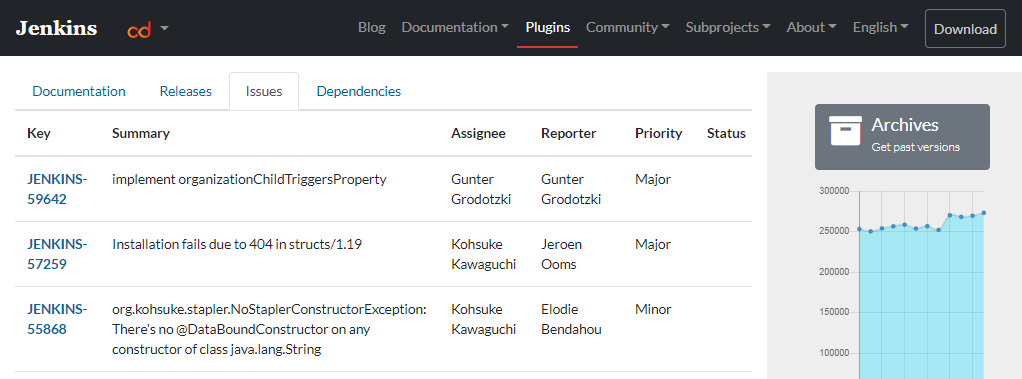Open issue JENKINS-59642
The image size is (1022, 379).
tap(57, 189)
